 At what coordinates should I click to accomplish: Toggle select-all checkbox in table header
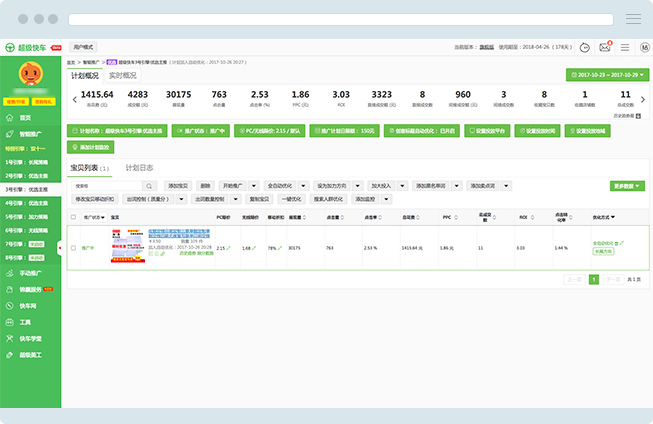(x=73, y=216)
